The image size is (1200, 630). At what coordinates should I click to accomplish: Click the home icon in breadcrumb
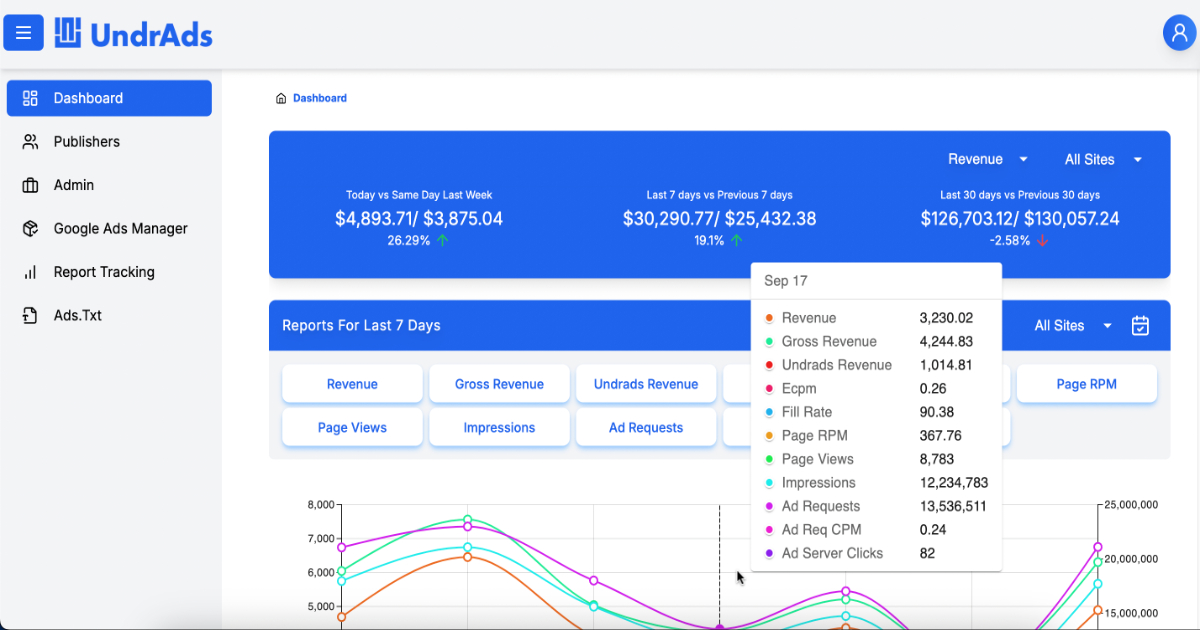[281, 98]
